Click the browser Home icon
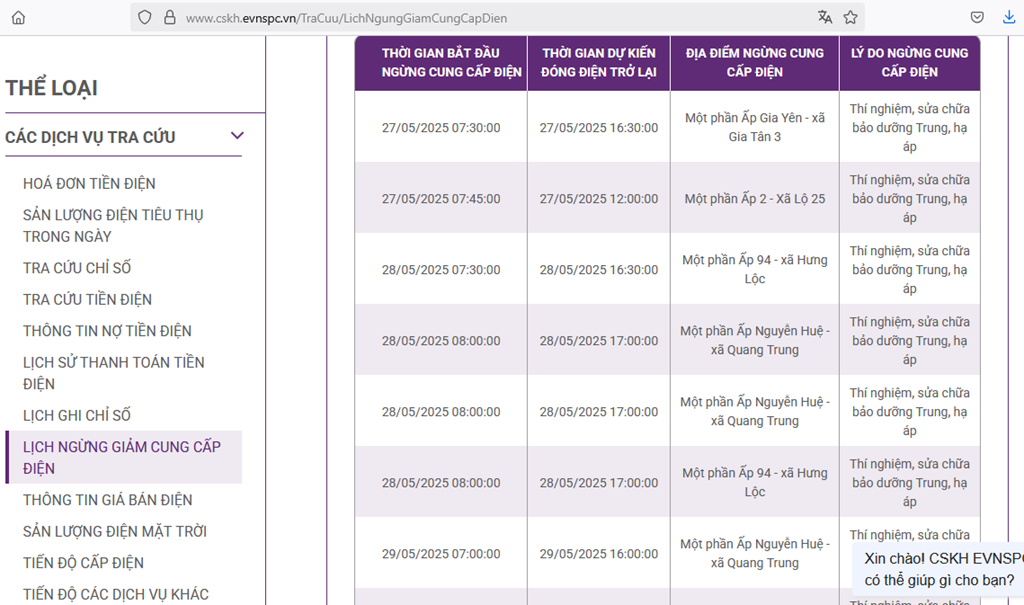Image resolution: width=1024 pixels, height=605 pixels. click(x=18, y=17)
